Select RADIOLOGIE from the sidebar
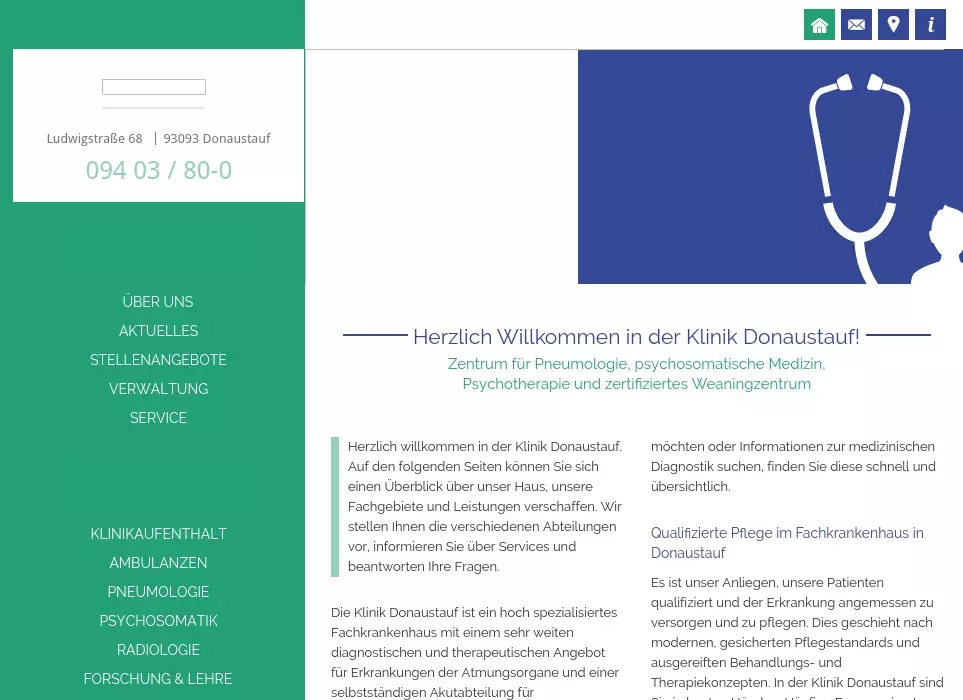This screenshot has height=700, width=963. click(x=158, y=650)
